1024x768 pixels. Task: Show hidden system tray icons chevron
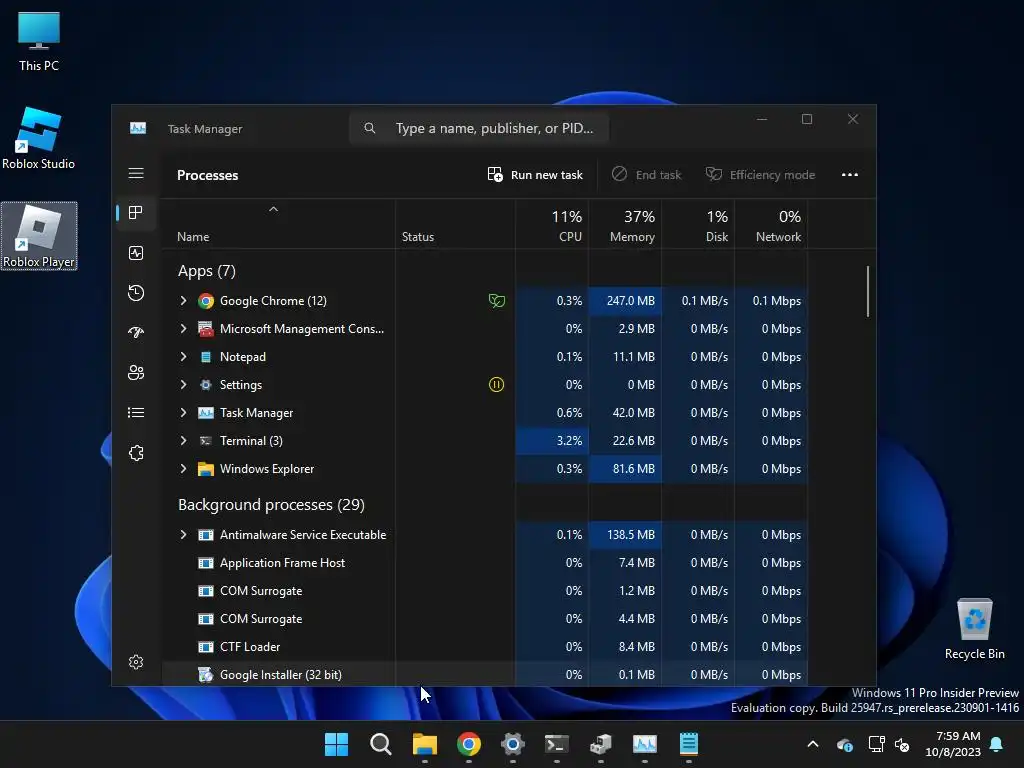812,744
